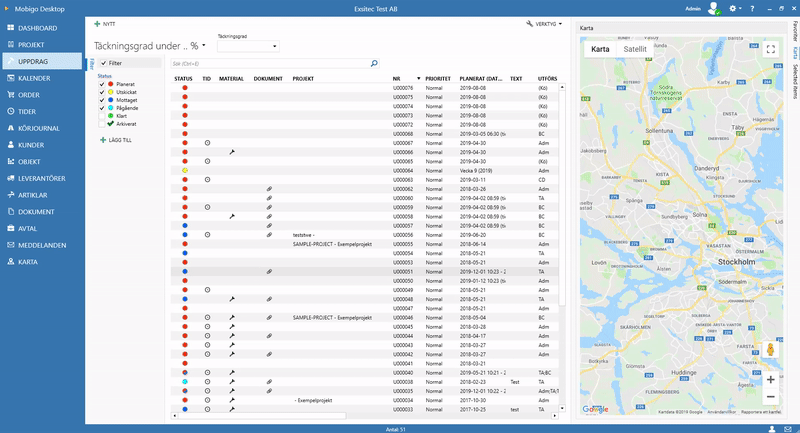Click the Uppdrag wrench icon

point(11,61)
